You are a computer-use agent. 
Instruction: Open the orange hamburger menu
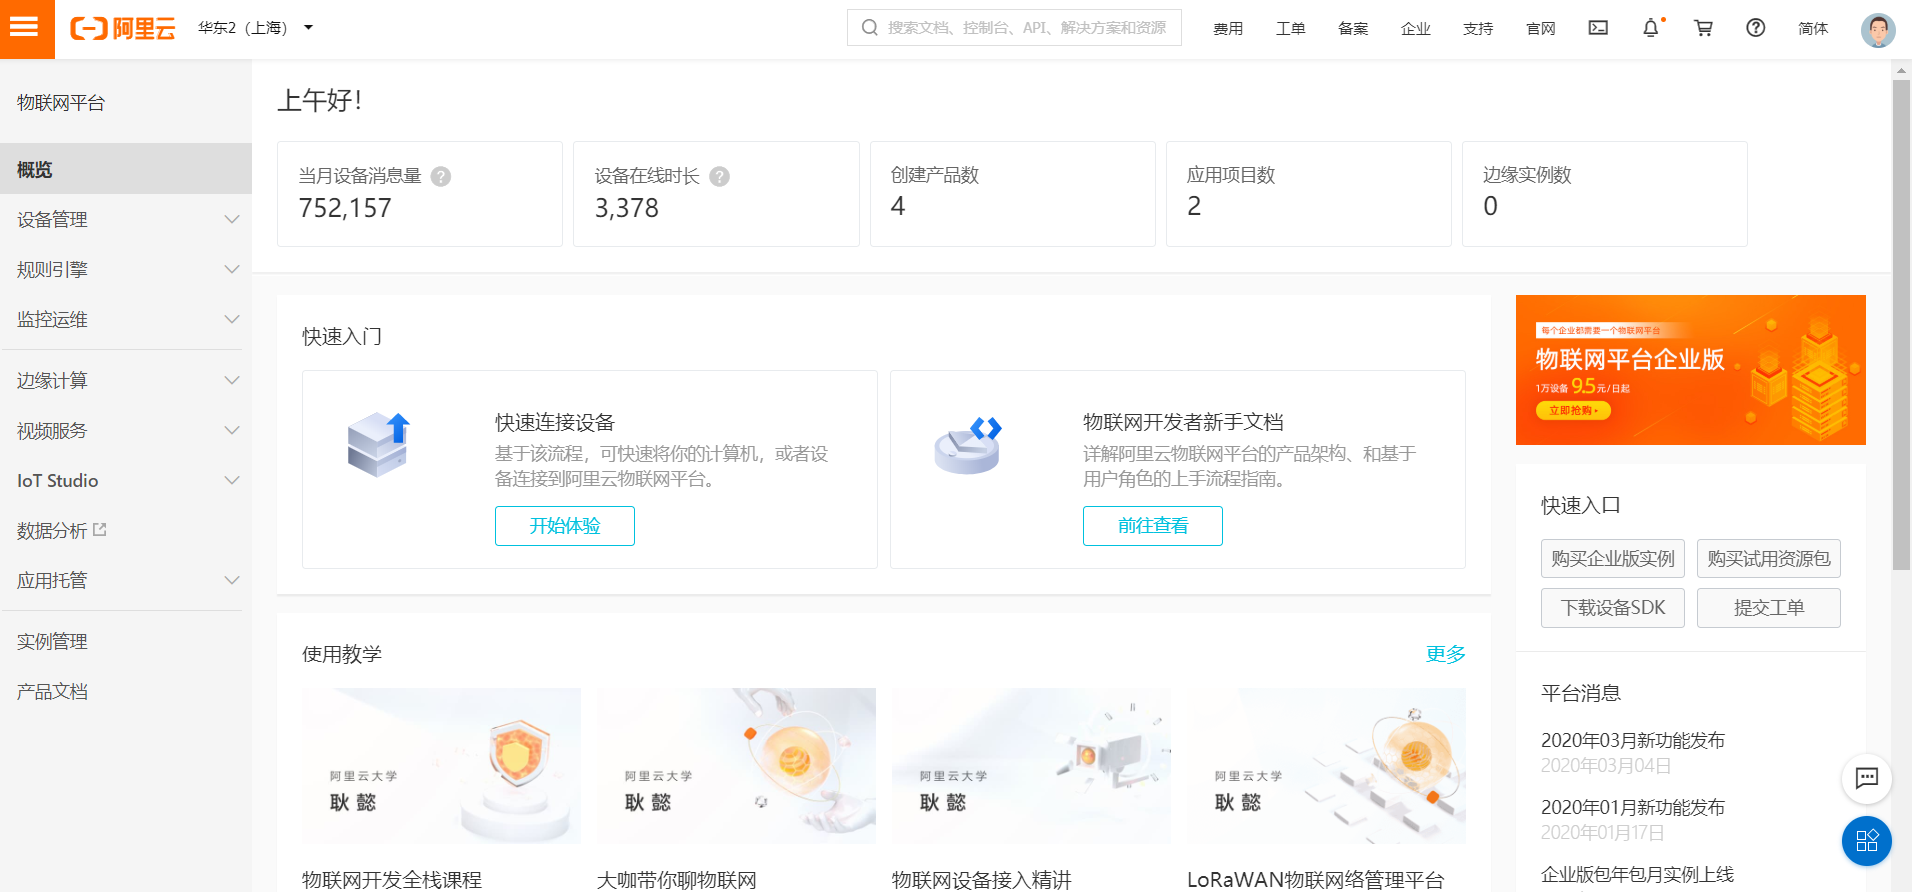coord(27,28)
